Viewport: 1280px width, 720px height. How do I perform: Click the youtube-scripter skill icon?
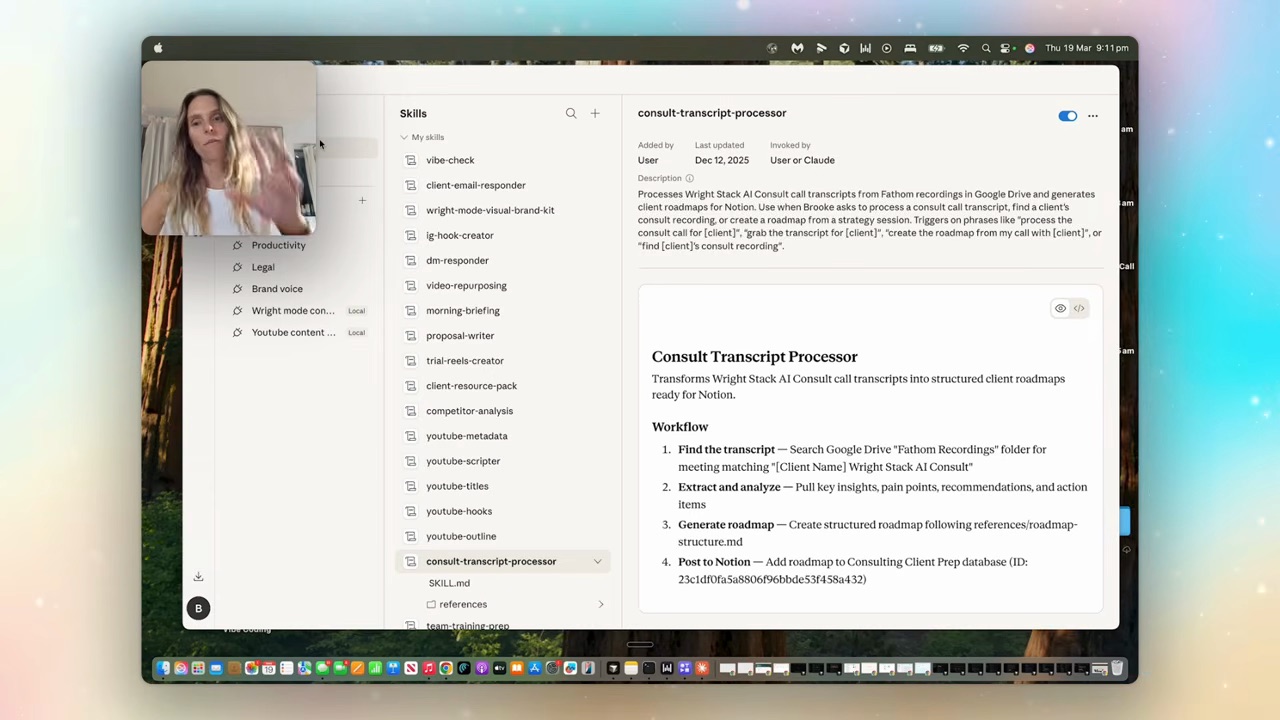pyautogui.click(x=411, y=461)
